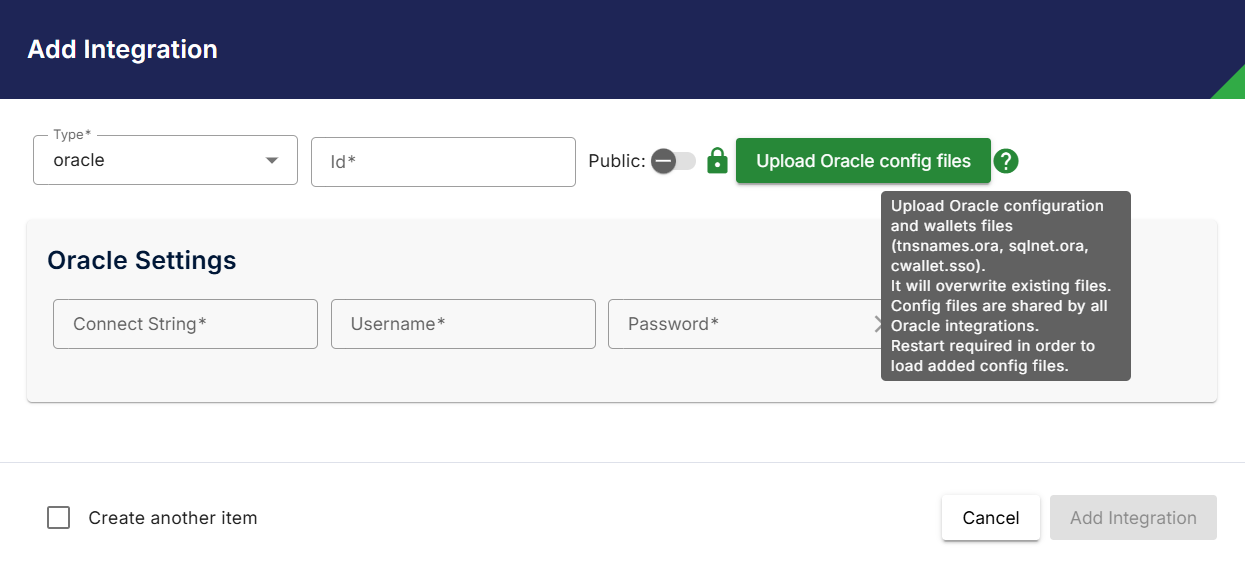Focus the Id input field
The image size is (1245, 571).
coord(443,162)
